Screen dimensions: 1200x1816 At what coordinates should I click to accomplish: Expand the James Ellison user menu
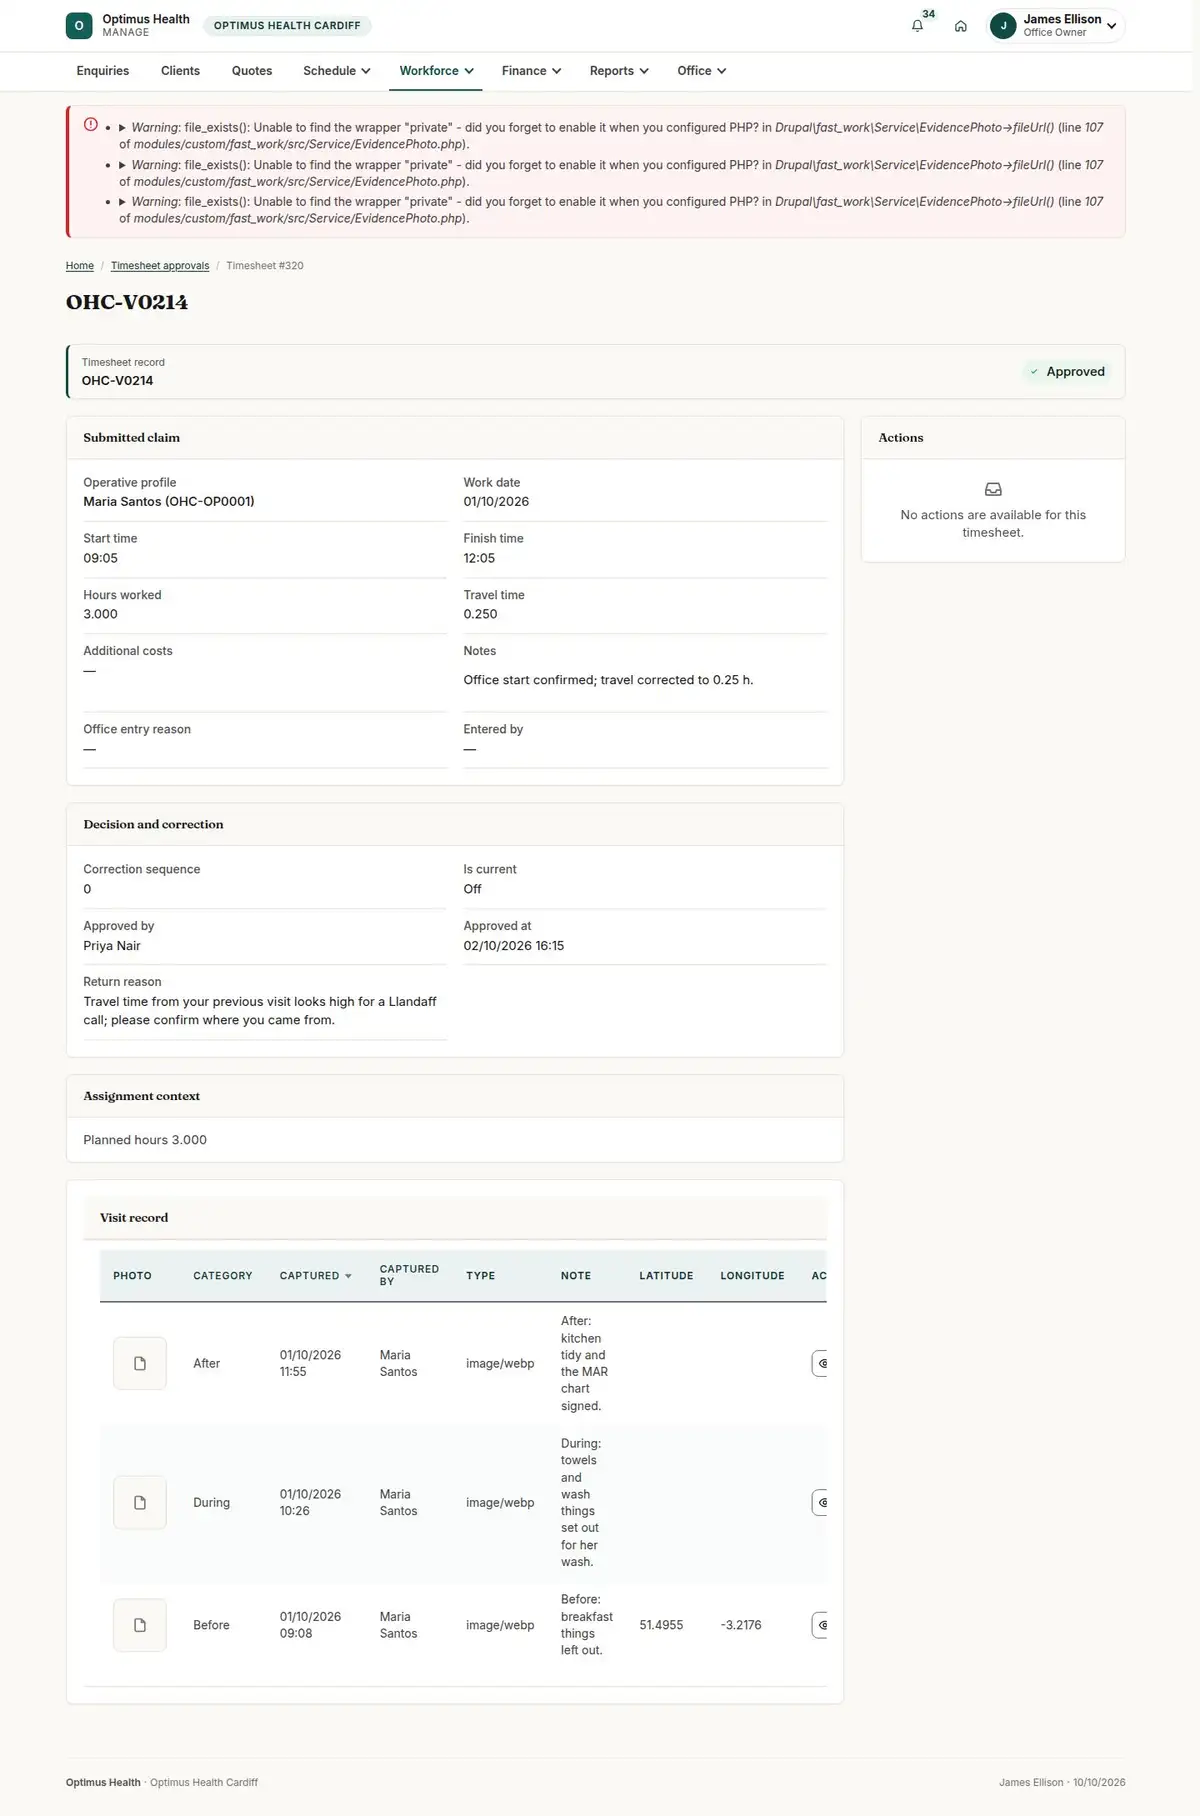tap(1056, 26)
